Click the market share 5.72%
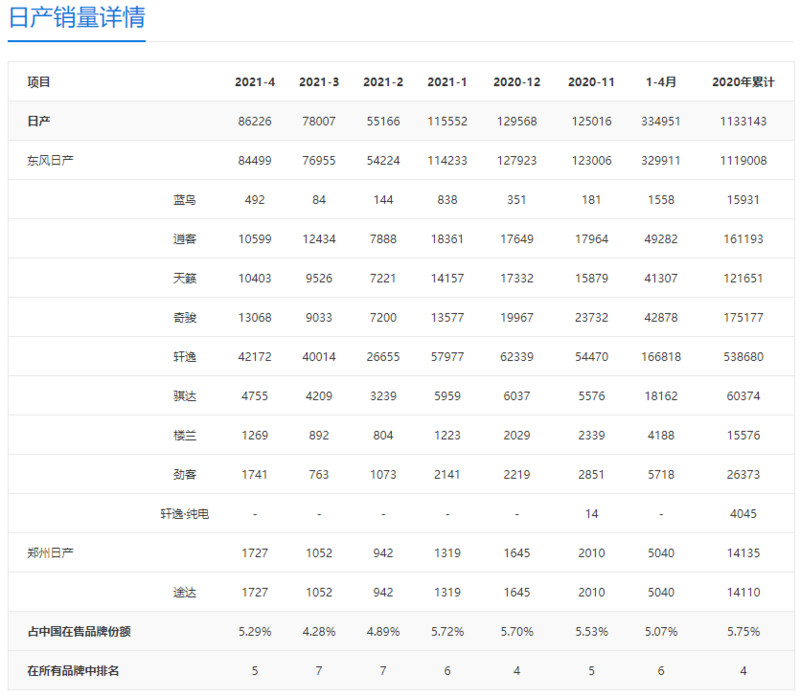Image resolution: width=800 pixels, height=697 pixels. coord(447,632)
